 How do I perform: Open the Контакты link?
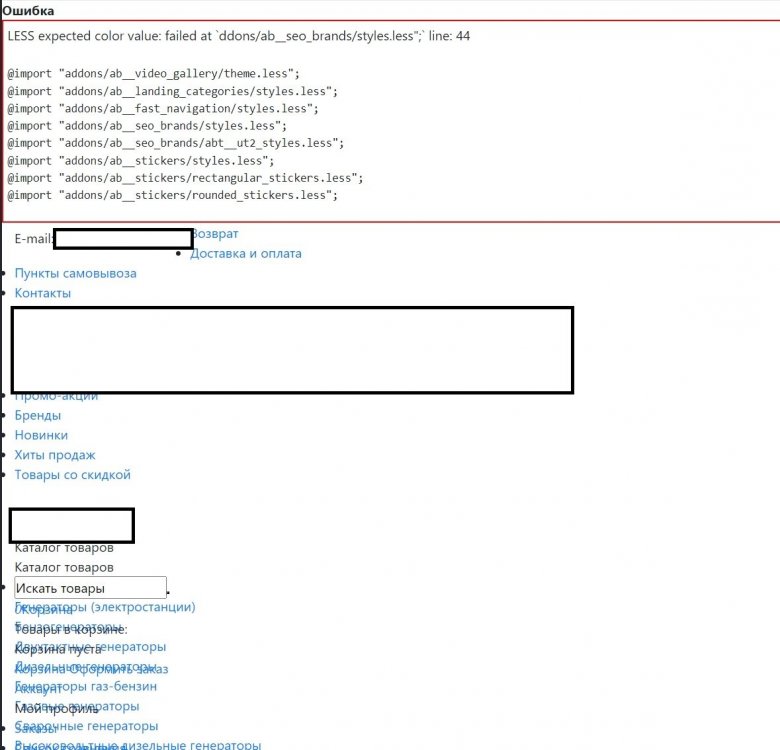42,293
